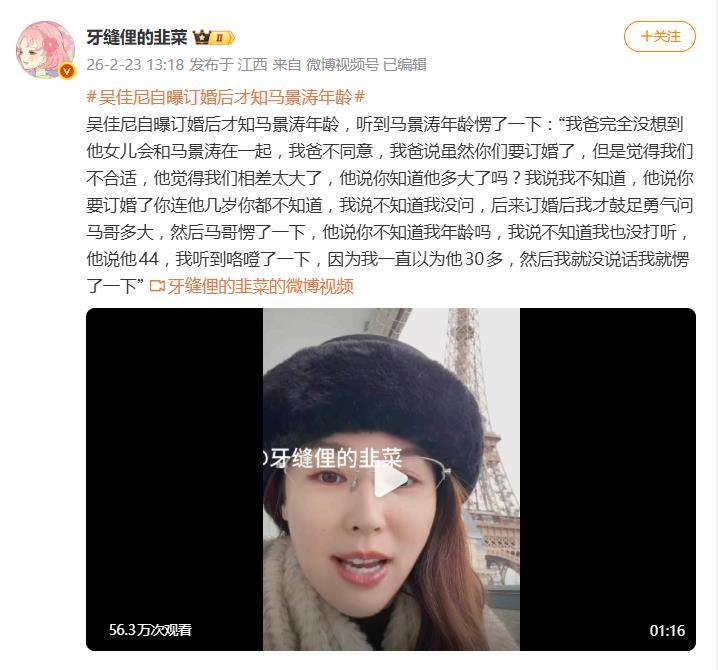Click the orange verified V badge
The width and height of the screenshot is (718, 670).
67,71
